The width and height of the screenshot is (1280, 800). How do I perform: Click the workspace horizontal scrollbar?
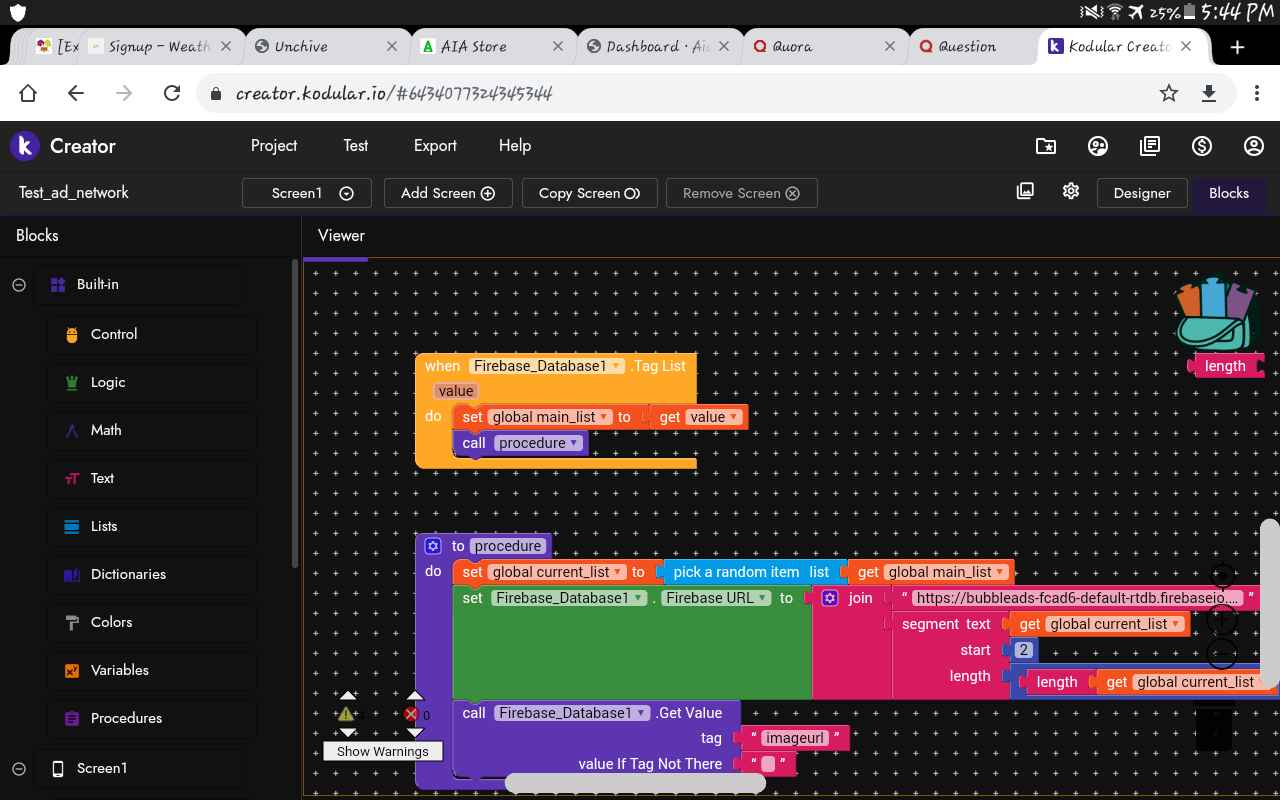click(635, 783)
